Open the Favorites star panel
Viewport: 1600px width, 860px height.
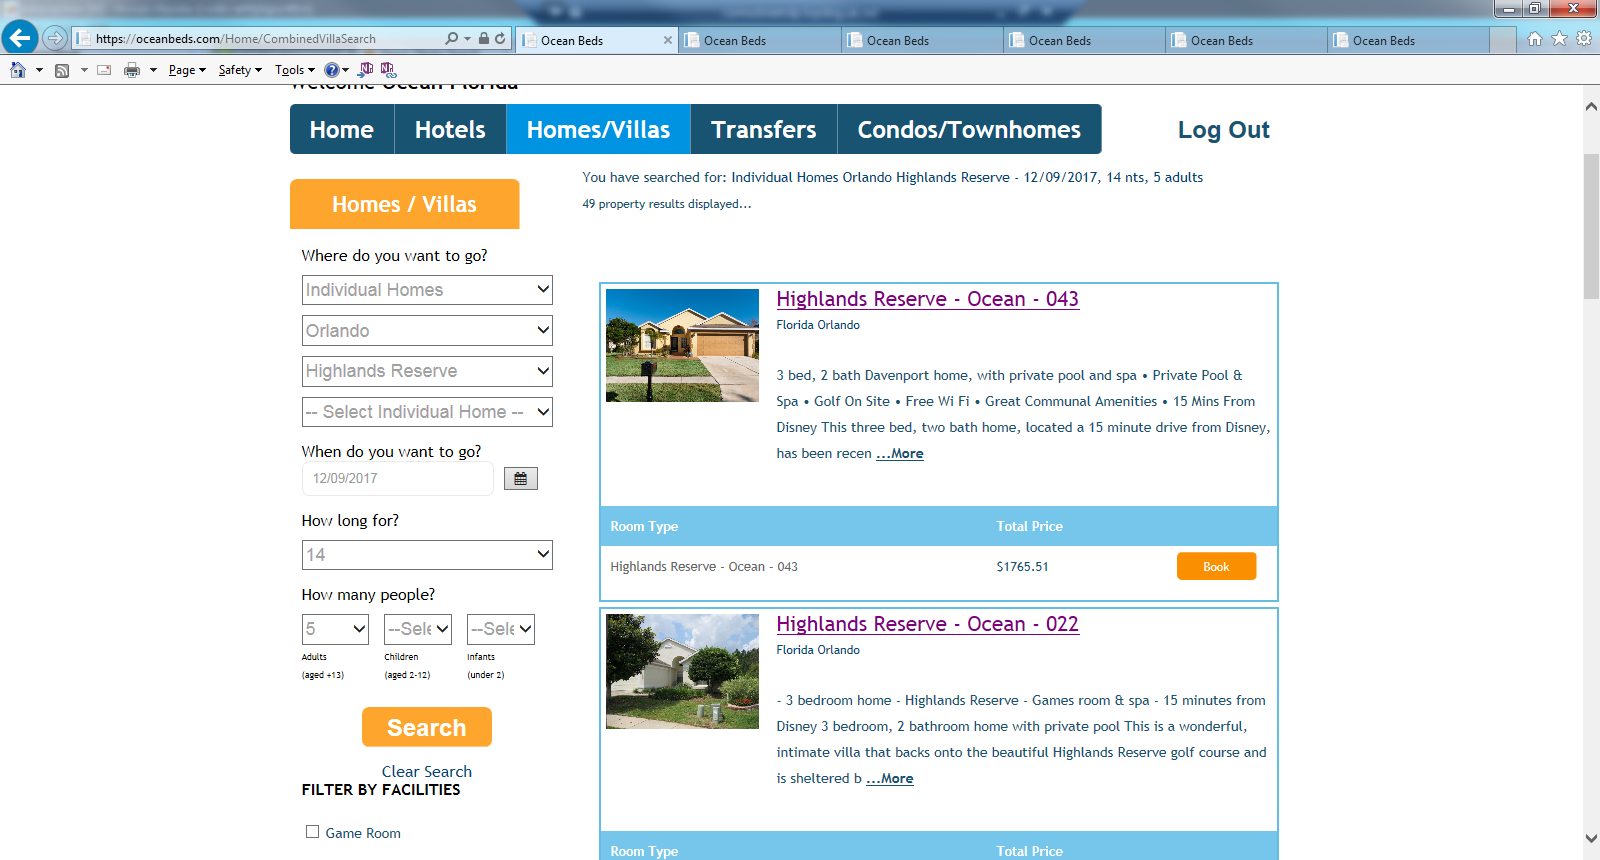(x=1559, y=39)
